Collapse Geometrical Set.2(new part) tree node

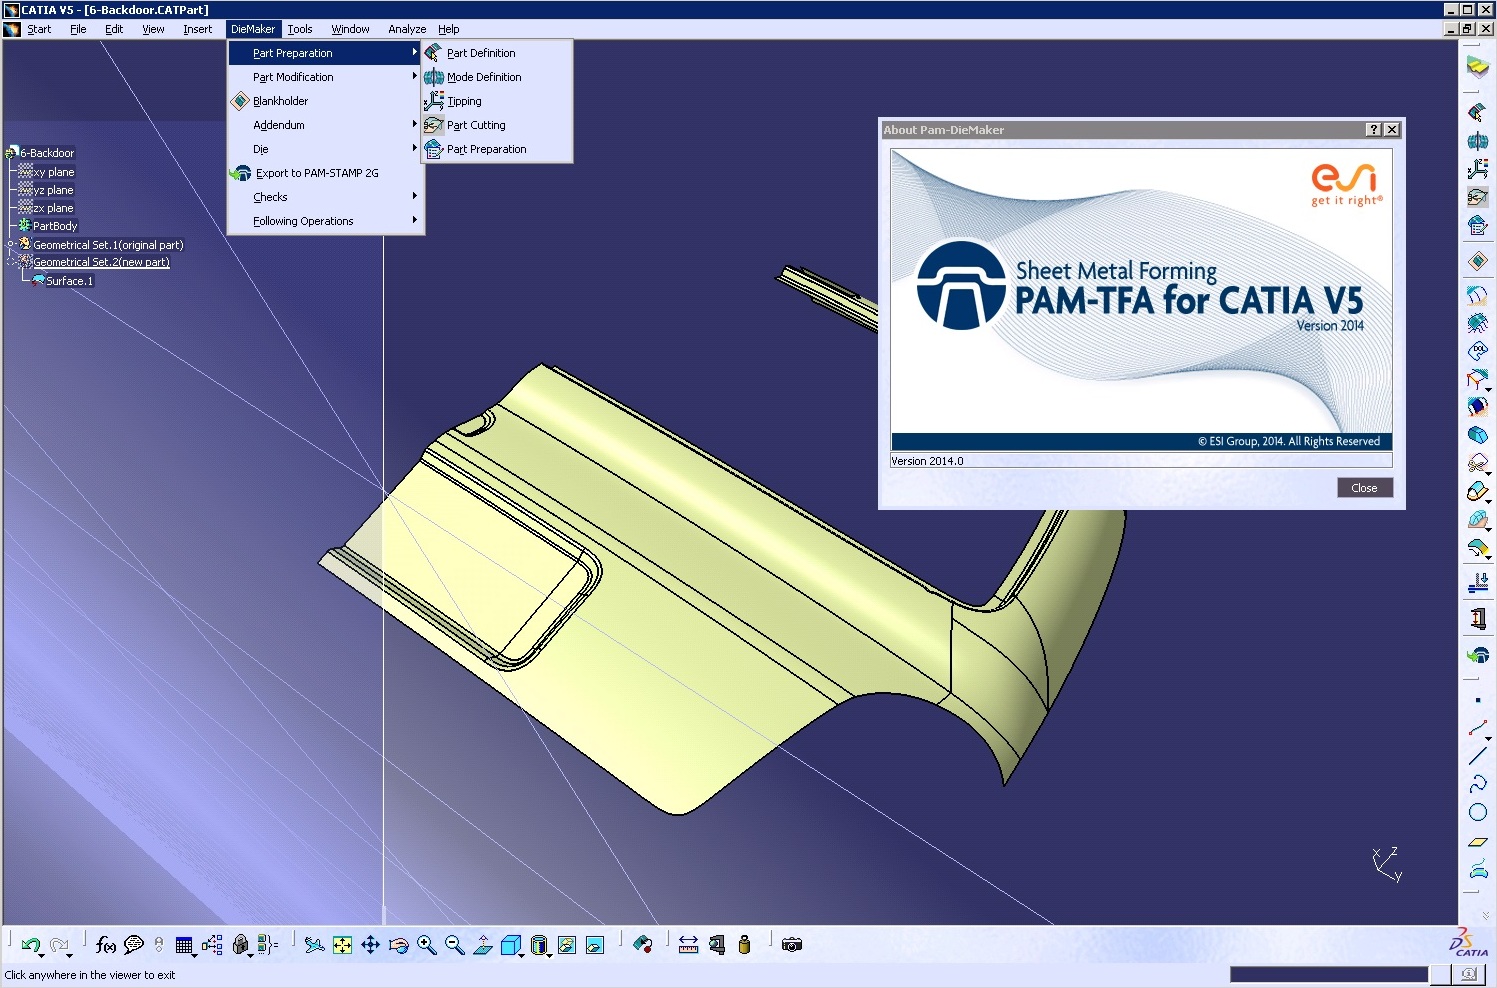click(x=11, y=262)
